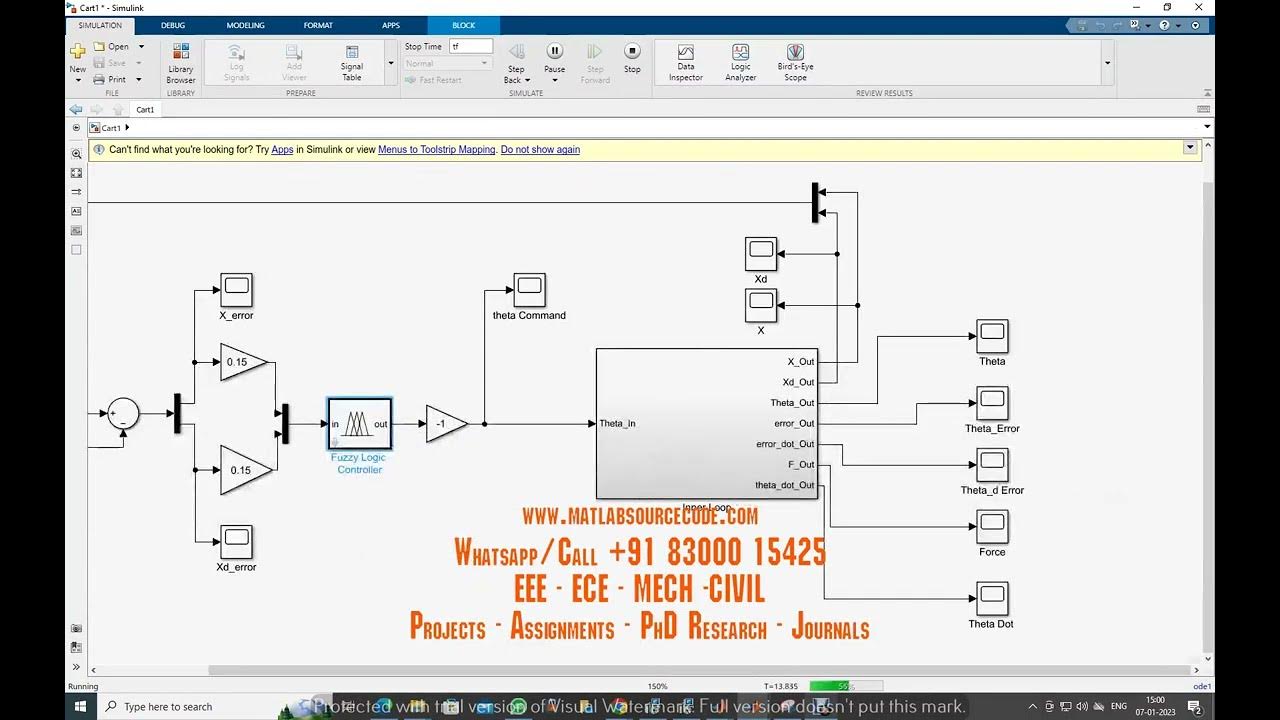
Task: Navigate back with the blue left arrow
Action: click(76, 109)
